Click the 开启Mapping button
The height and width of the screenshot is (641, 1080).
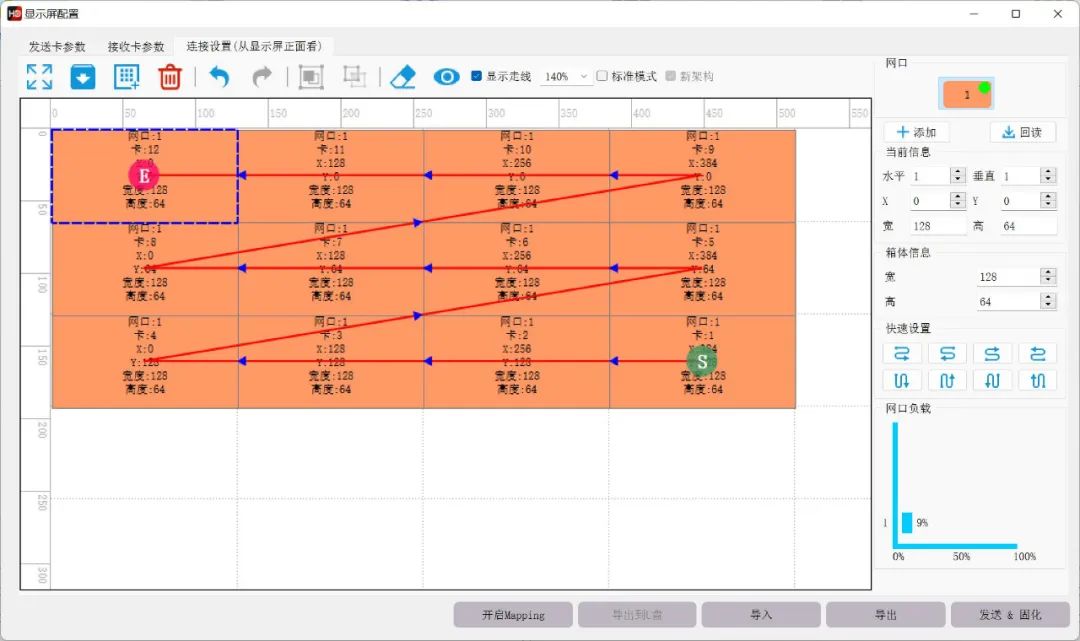[513, 615]
